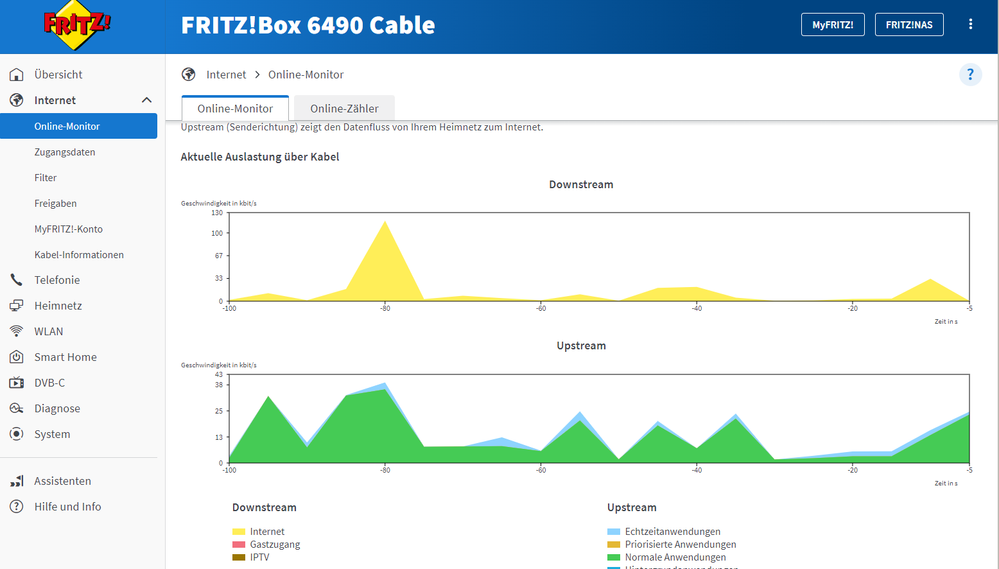Click the green Normale Anwendungen swatch
The image size is (999, 569).
tap(614, 557)
